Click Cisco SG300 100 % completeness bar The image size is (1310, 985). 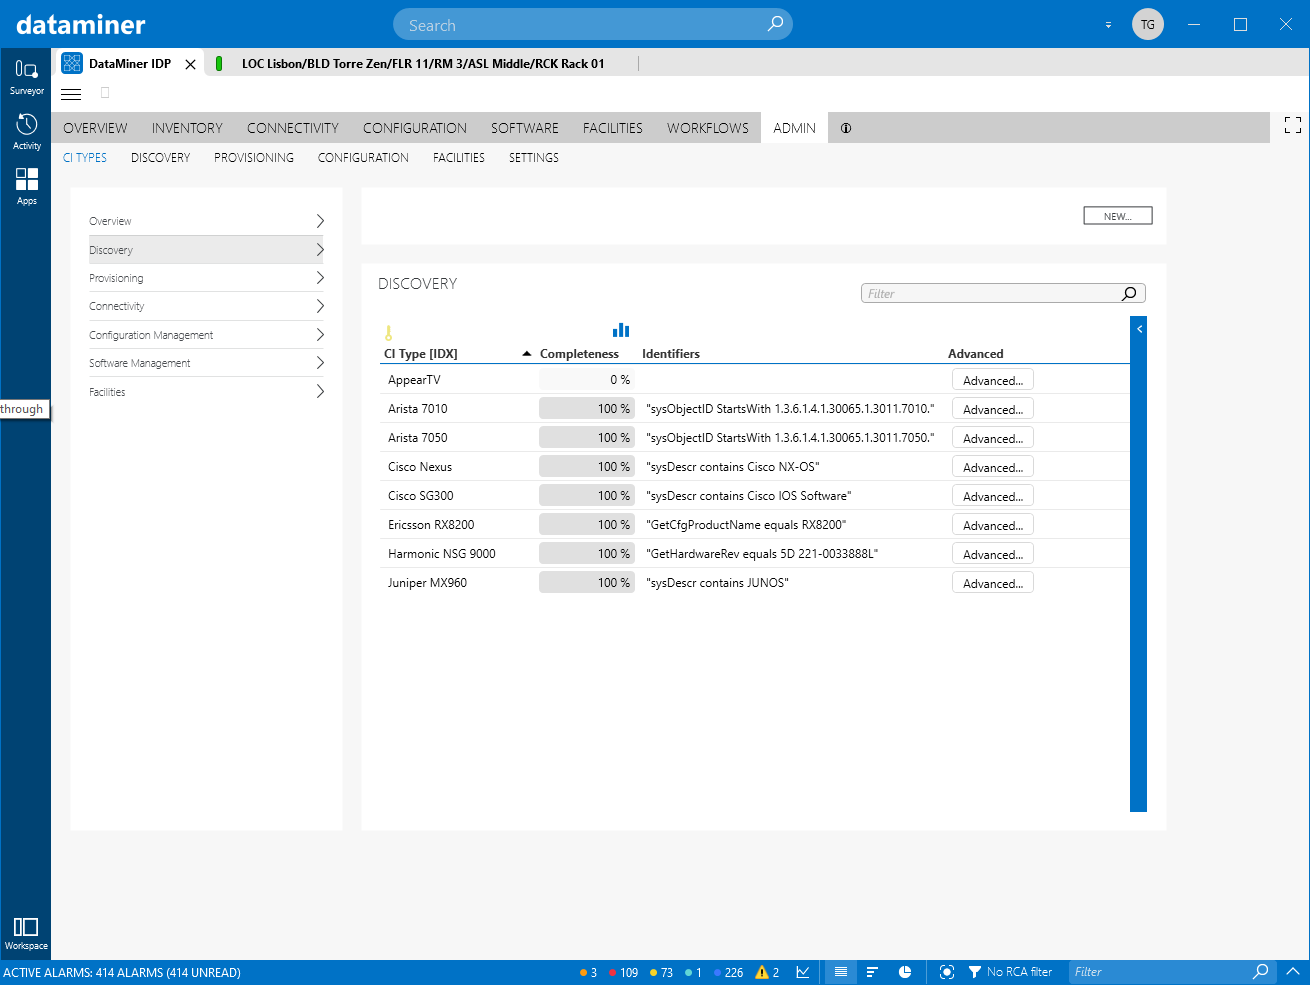click(587, 496)
